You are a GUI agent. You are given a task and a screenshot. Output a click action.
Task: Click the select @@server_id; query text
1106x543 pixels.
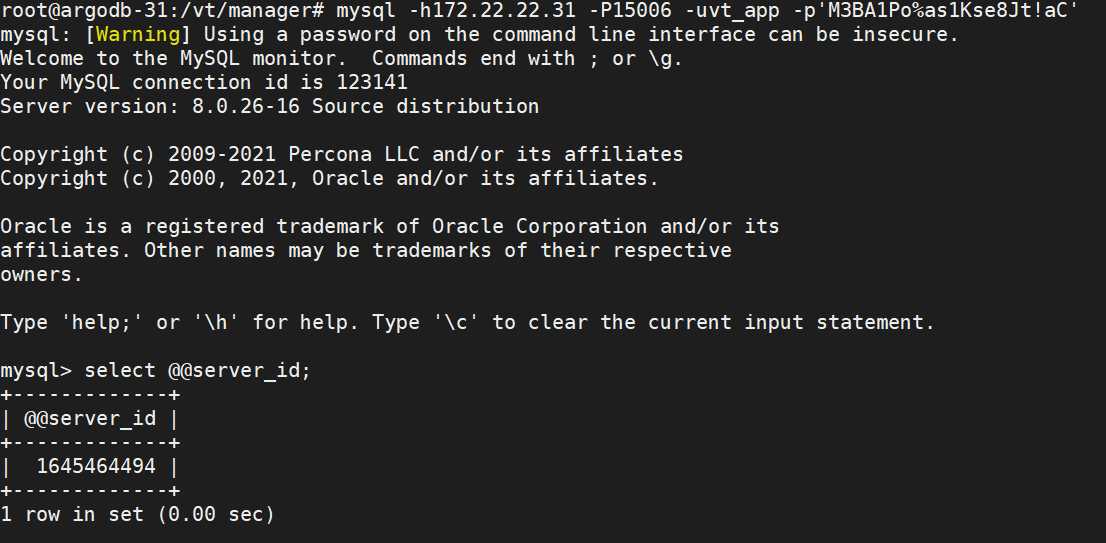tap(198, 370)
